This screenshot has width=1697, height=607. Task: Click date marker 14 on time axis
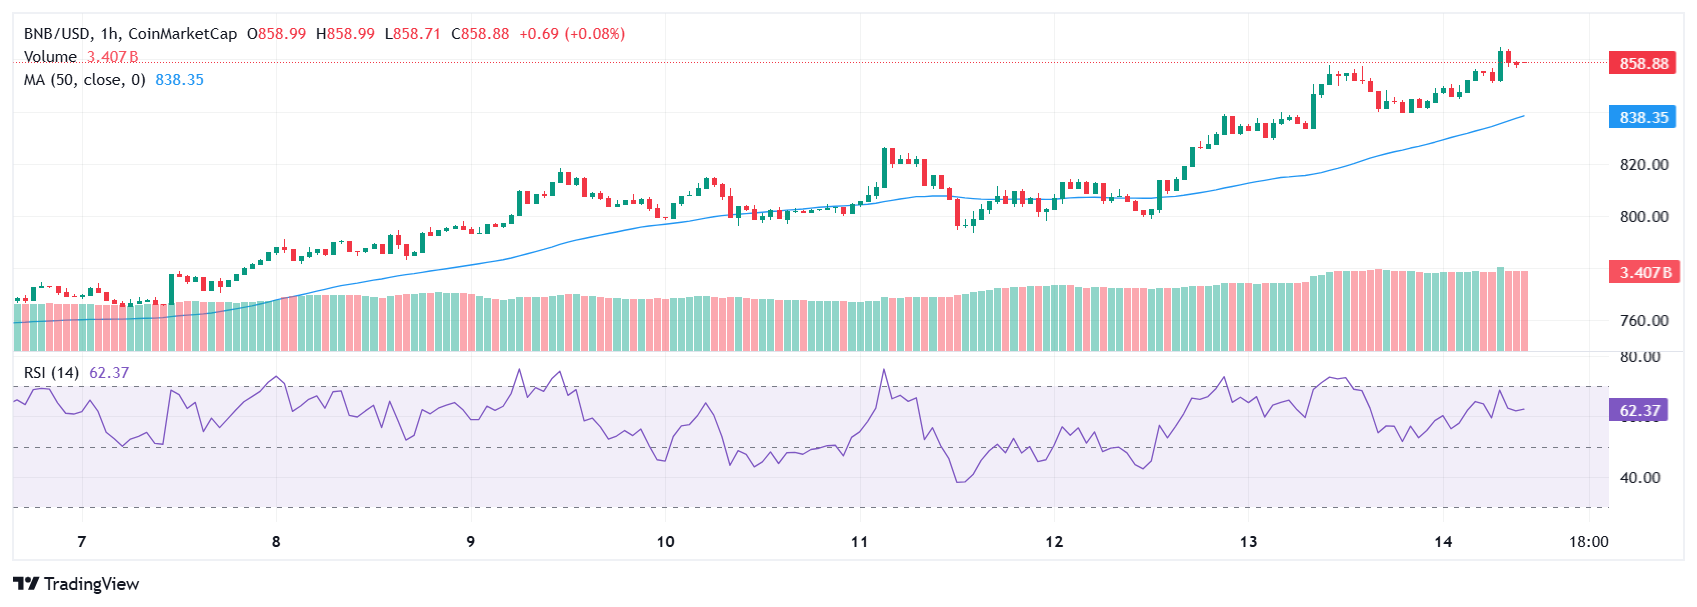coord(1443,542)
